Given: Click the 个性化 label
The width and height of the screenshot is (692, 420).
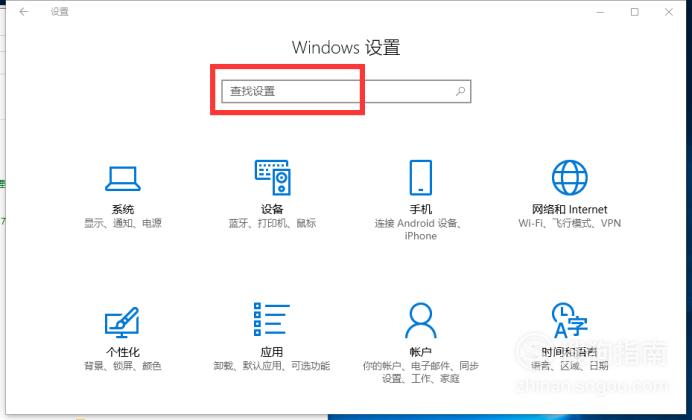Looking at the screenshot, I should [x=123, y=352].
